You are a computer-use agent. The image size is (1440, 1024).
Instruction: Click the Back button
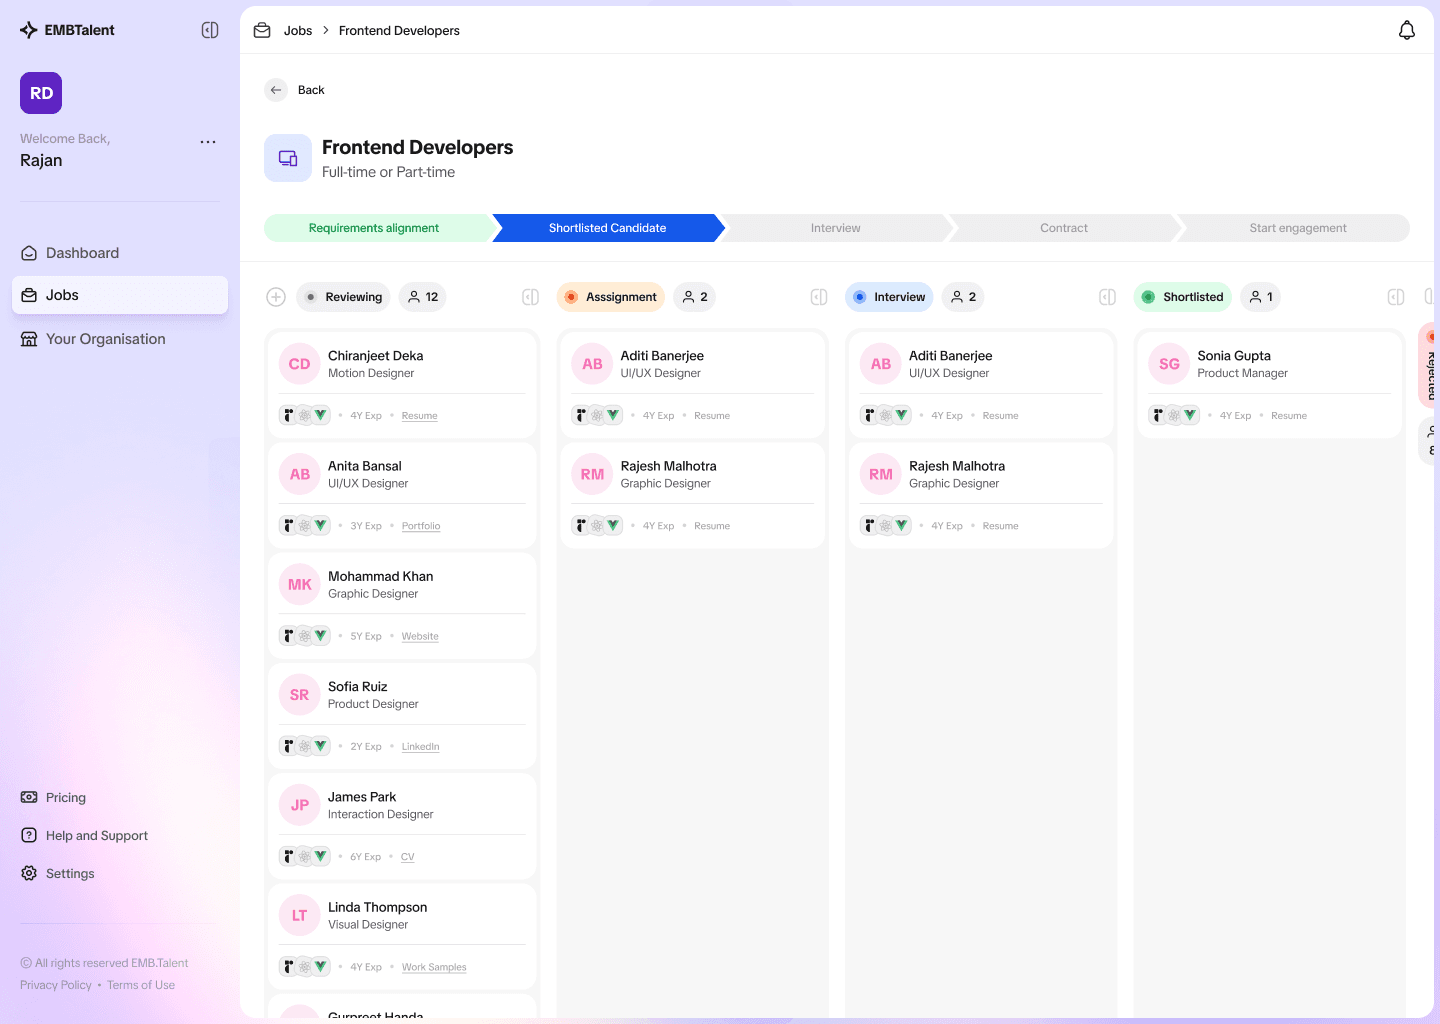[295, 89]
